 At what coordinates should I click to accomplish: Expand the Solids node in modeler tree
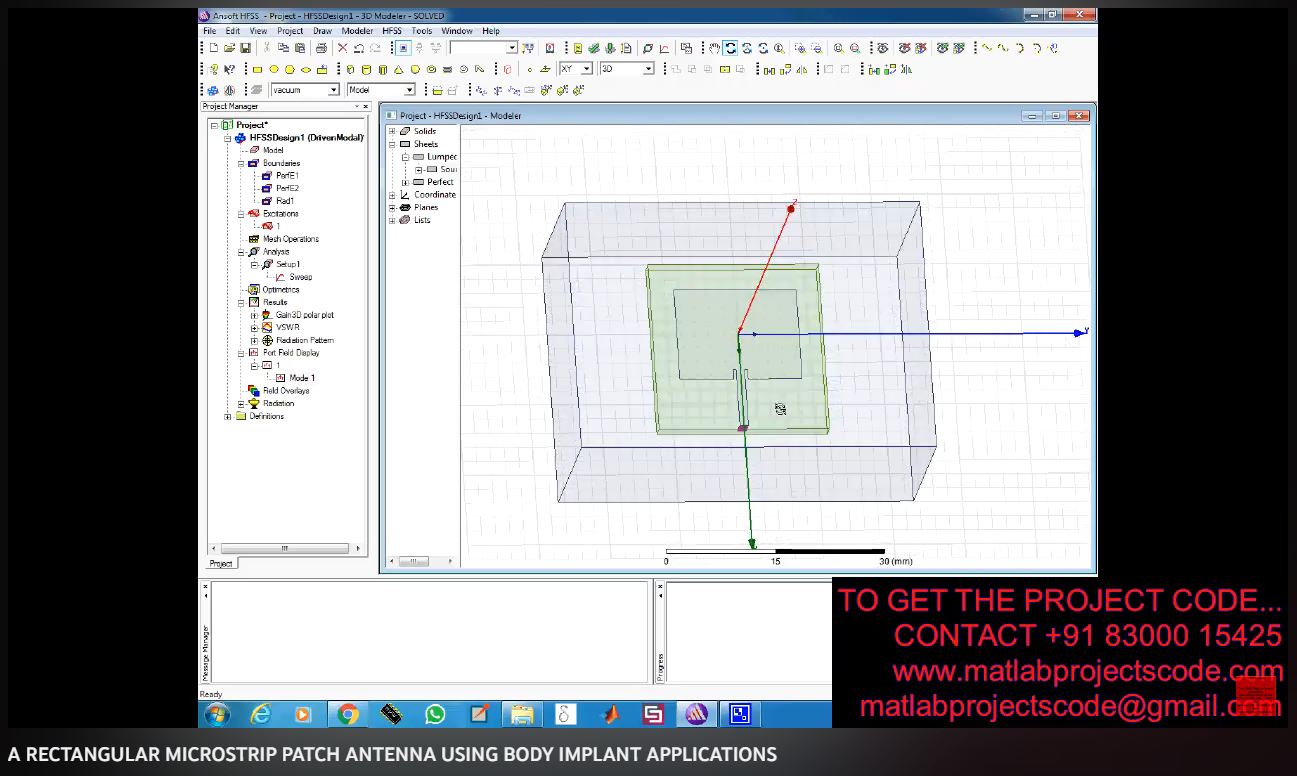click(393, 131)
